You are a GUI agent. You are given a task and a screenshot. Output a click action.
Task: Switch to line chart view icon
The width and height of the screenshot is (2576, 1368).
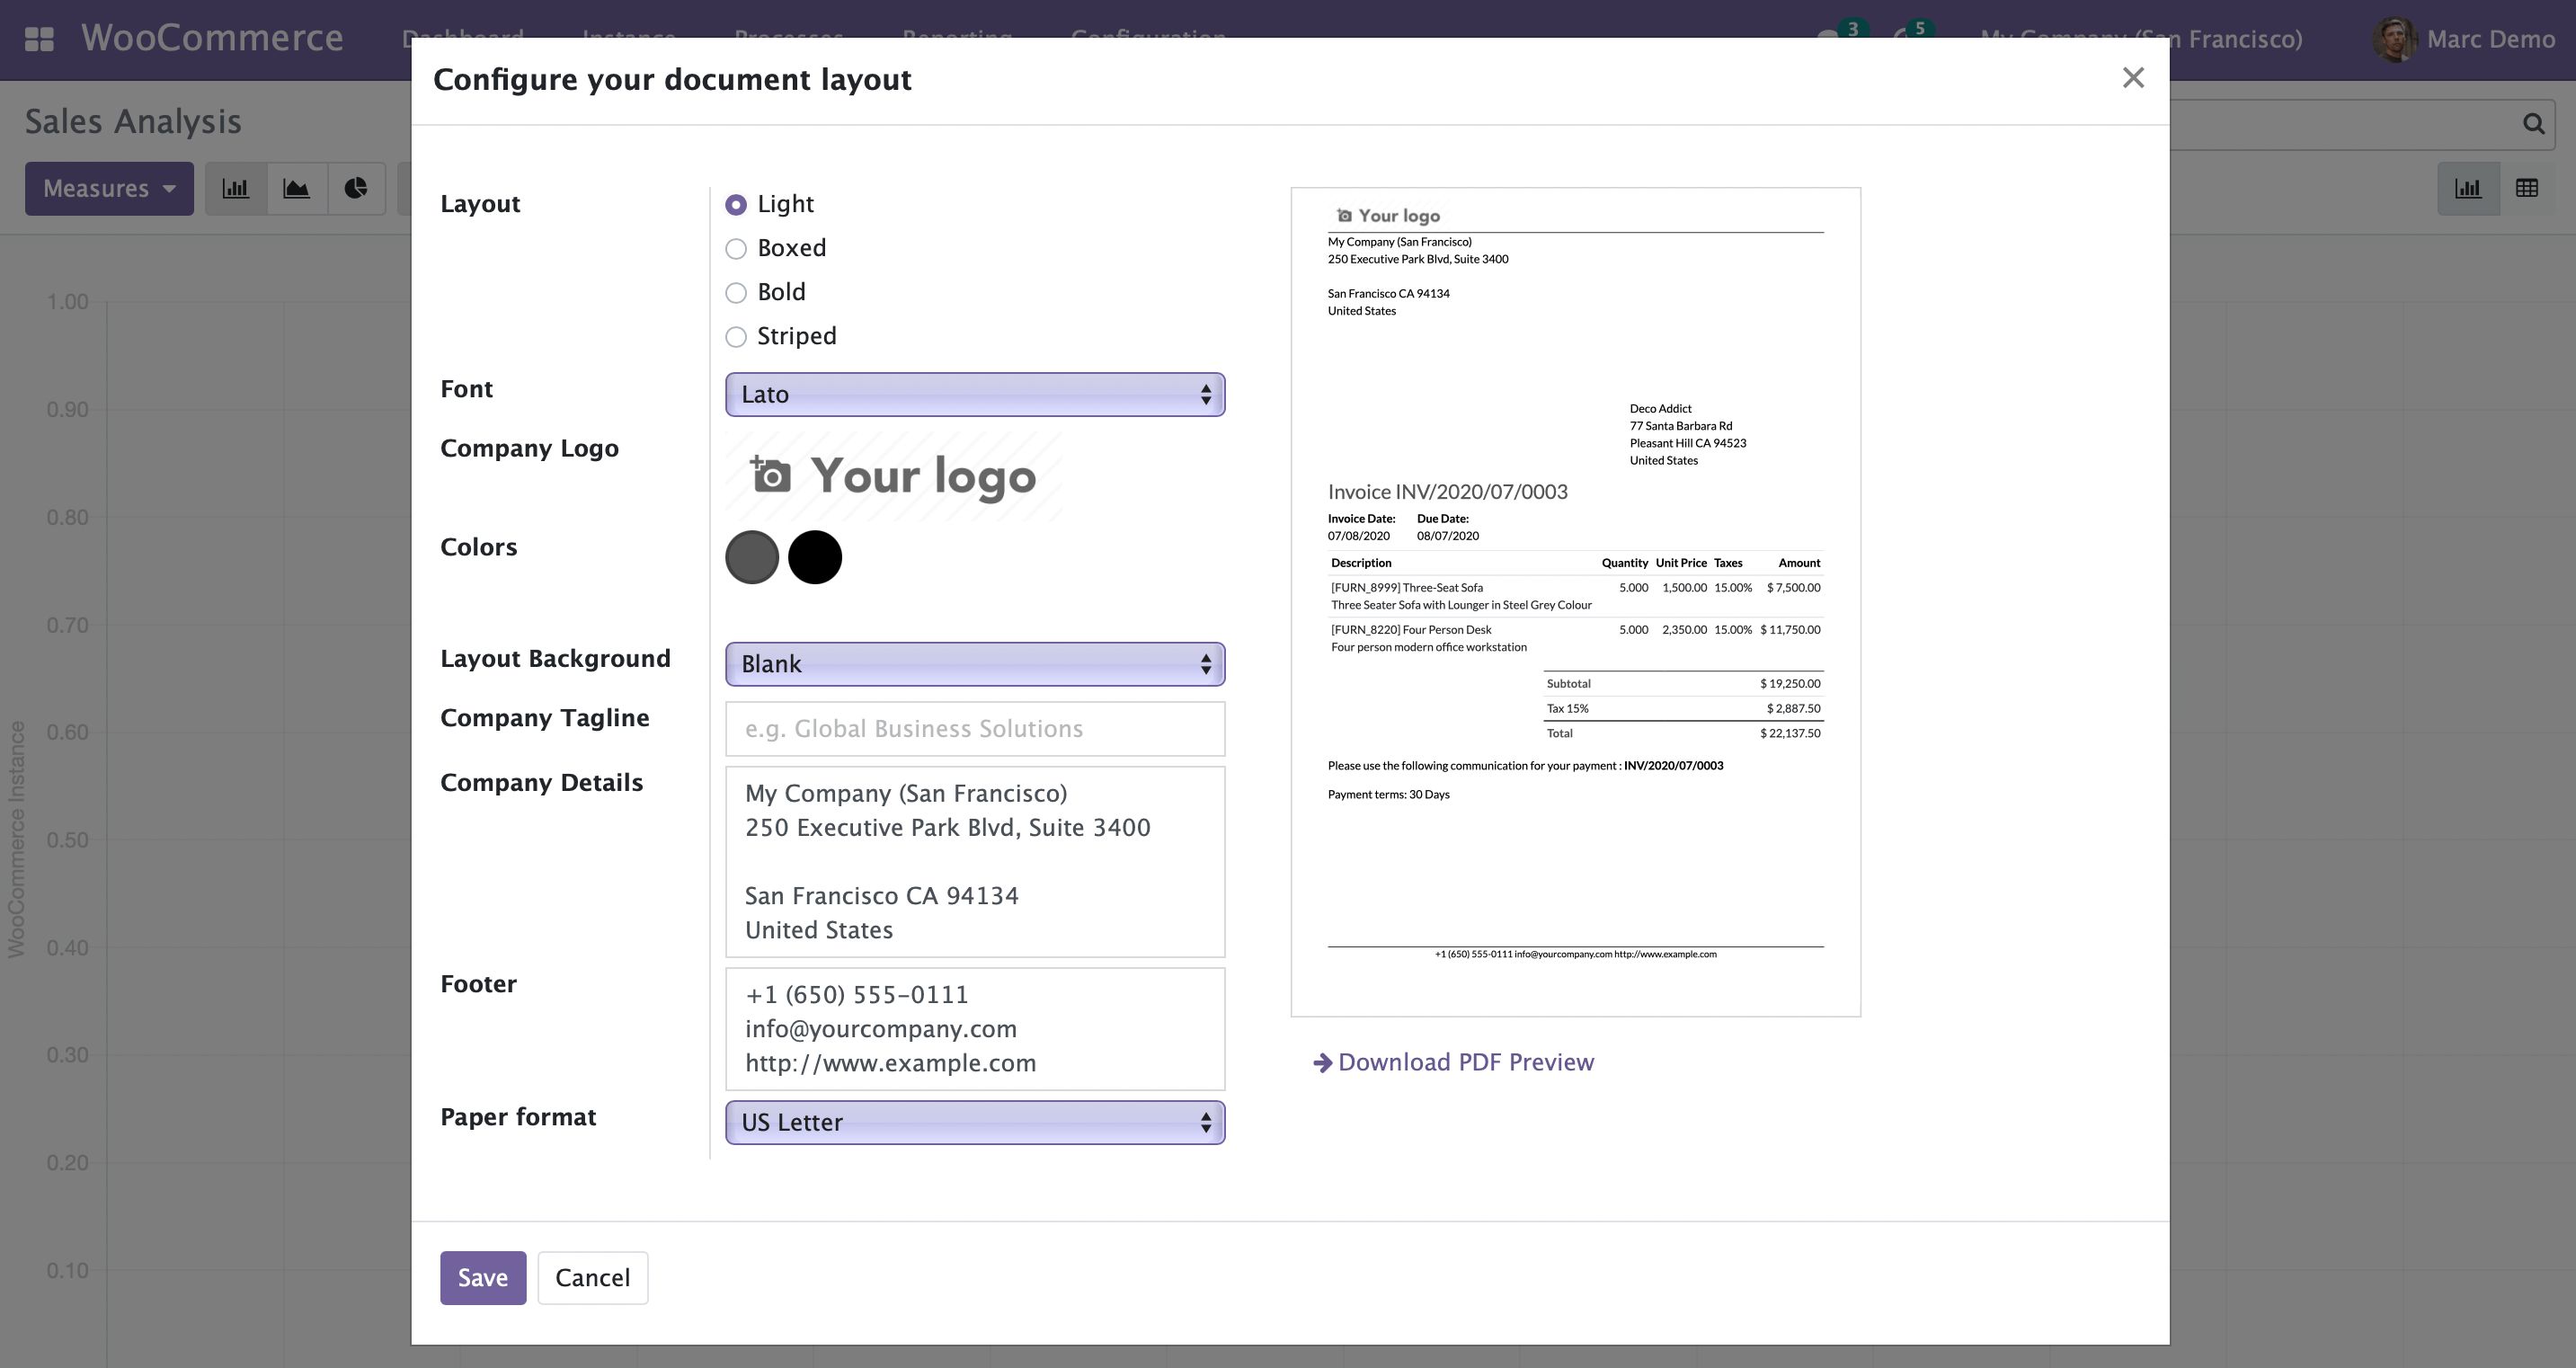point(296,189)
